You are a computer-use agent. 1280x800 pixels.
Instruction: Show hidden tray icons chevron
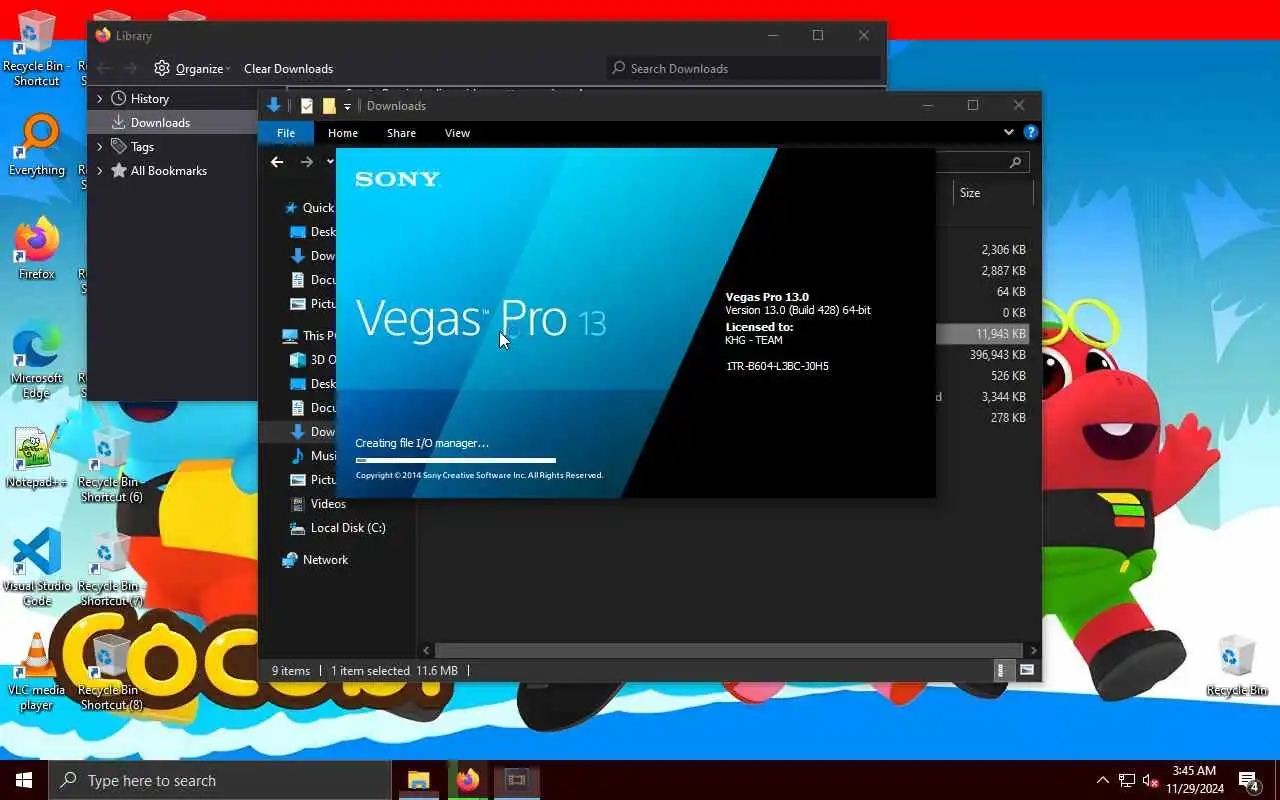(1102, 780)
